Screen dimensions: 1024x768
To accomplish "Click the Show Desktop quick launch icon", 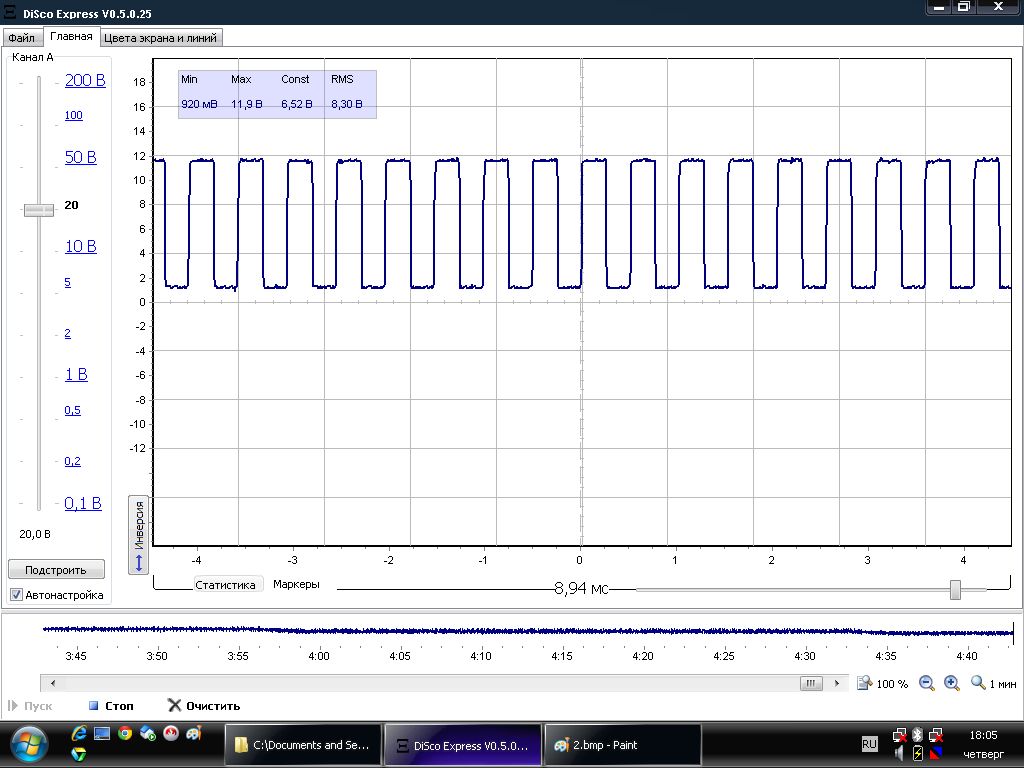I will pyautogui.click(x=102, y=733).
